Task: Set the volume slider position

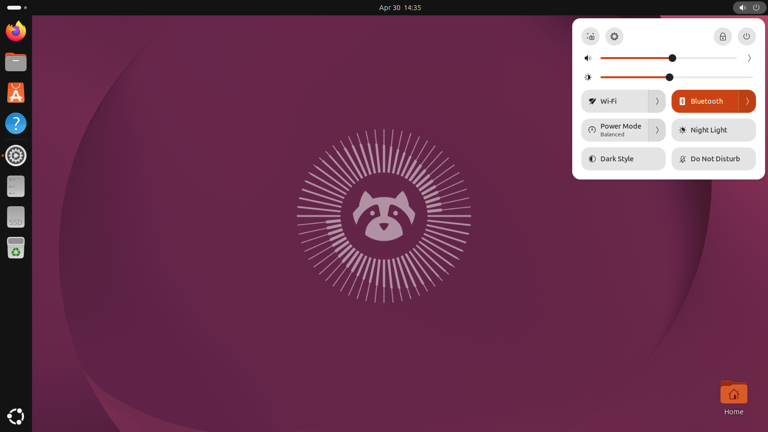Action: coord(669,58)
